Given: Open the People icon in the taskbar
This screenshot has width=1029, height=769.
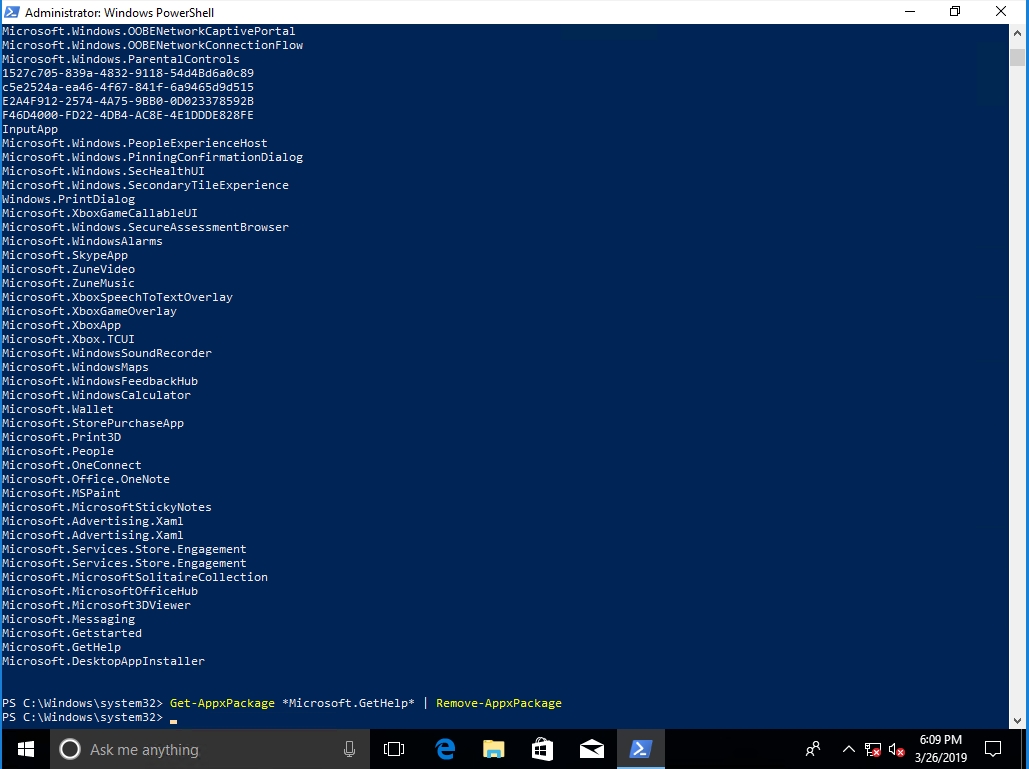Looking at the screenshot, I should [813, 749].
